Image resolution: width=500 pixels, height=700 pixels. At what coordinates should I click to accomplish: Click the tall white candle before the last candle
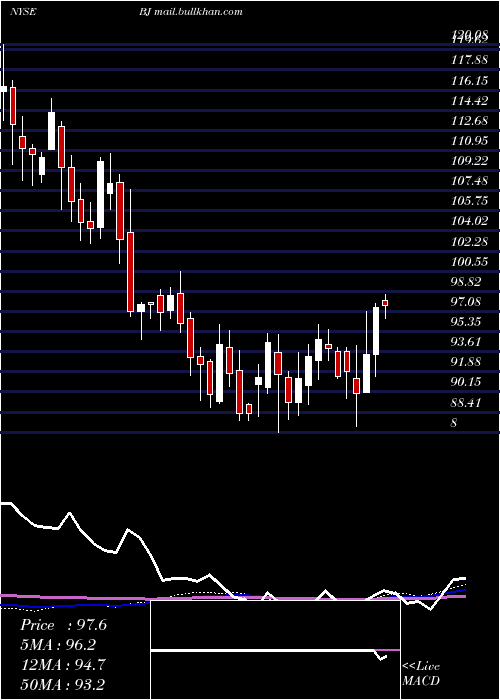pos(376,331)
